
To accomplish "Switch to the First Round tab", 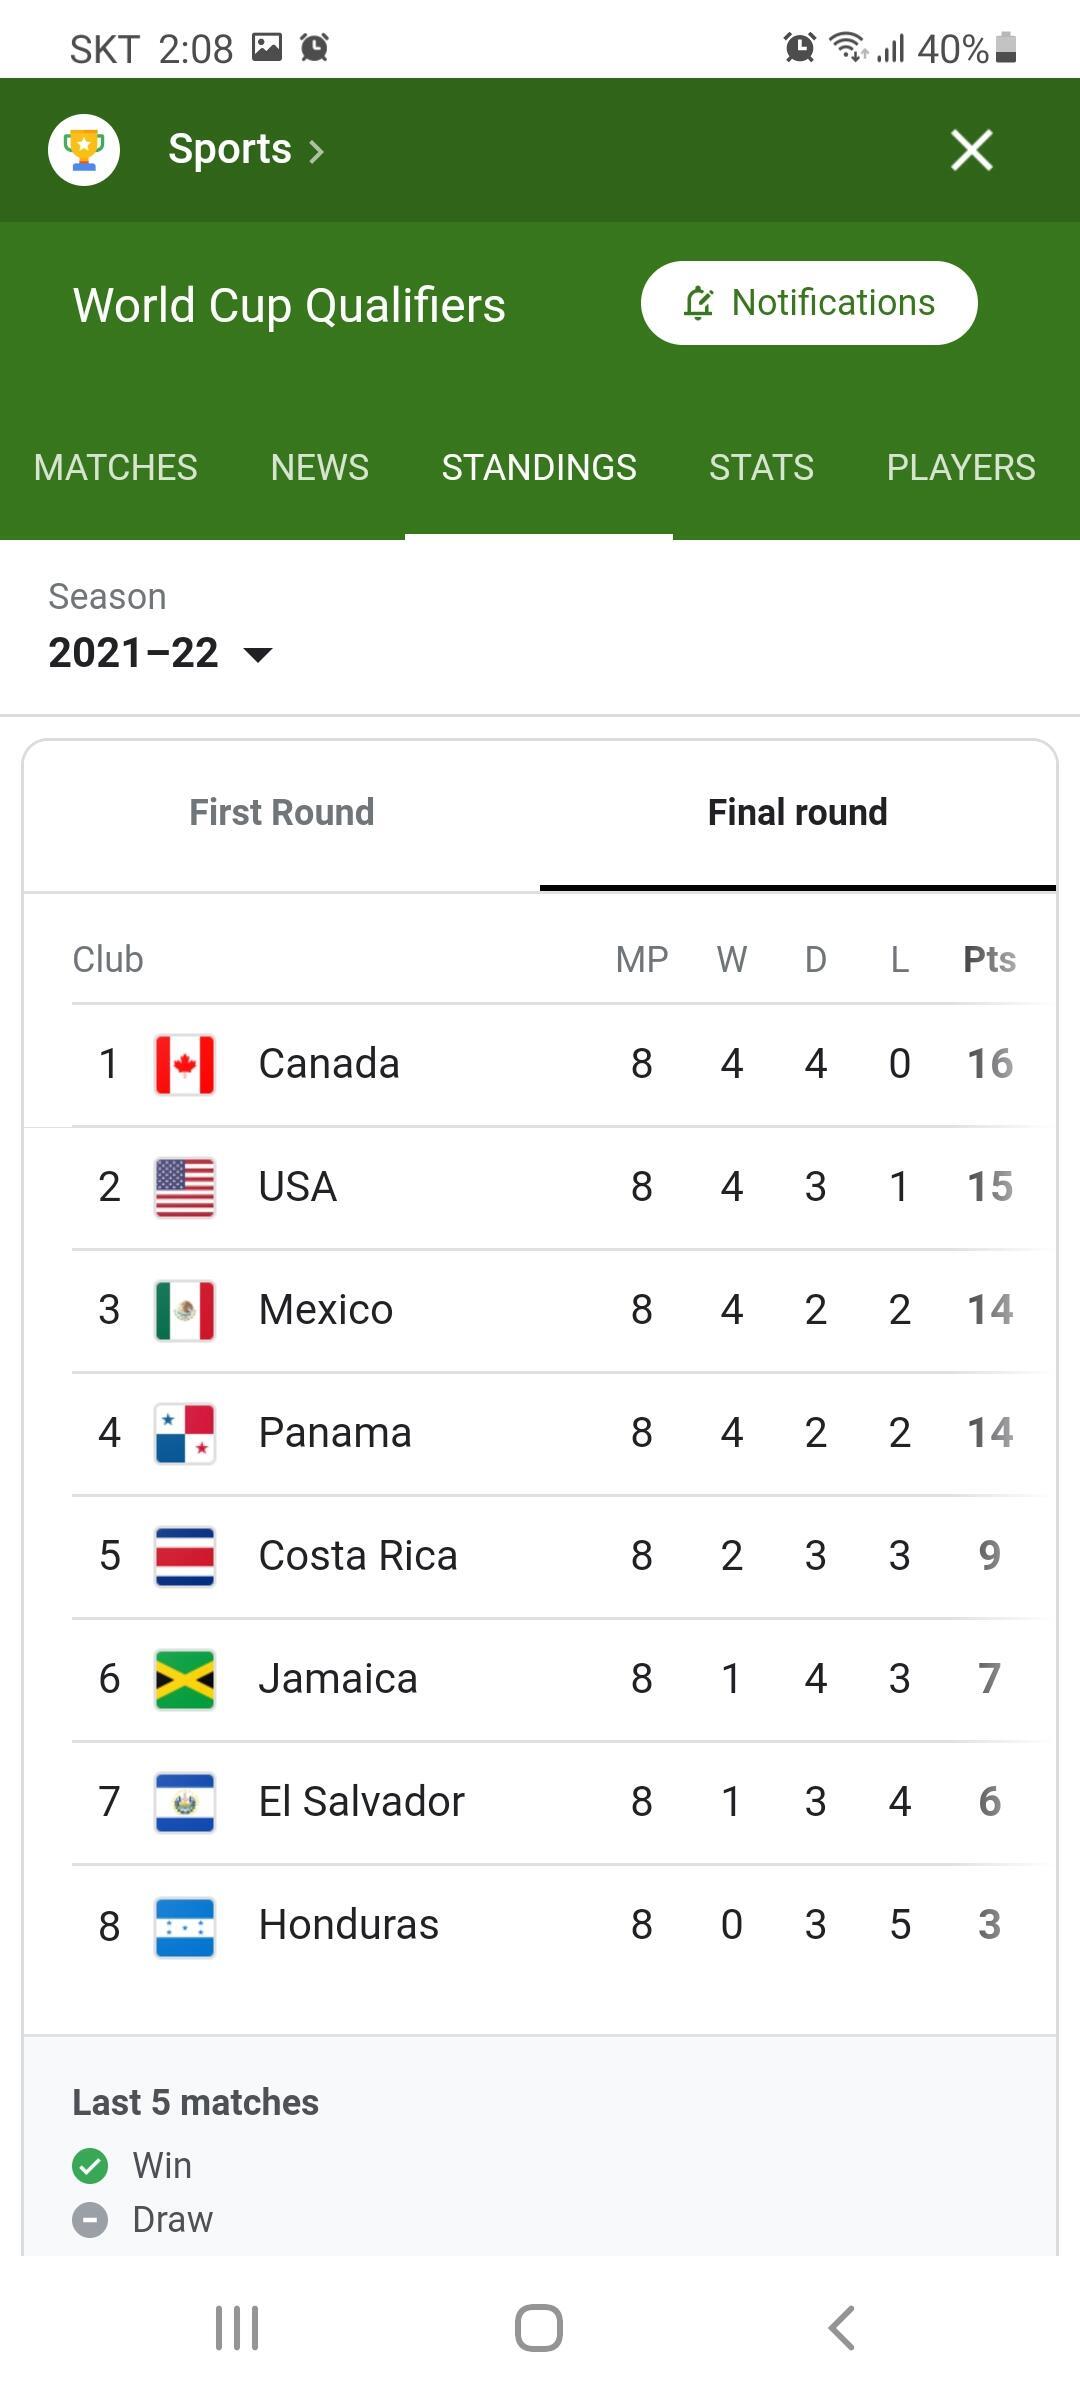I will [282, 812].
